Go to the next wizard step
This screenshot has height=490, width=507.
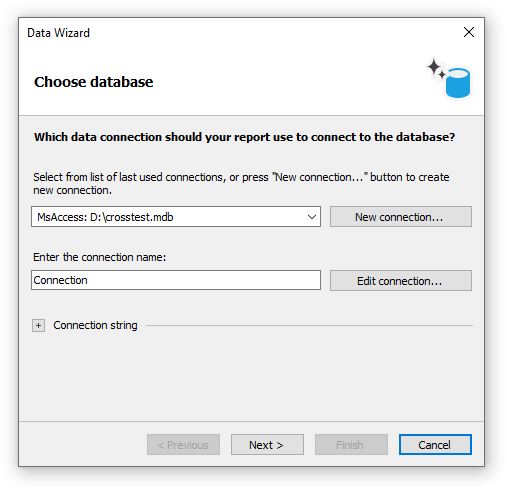pyautogui.click(x=267, y=444)
